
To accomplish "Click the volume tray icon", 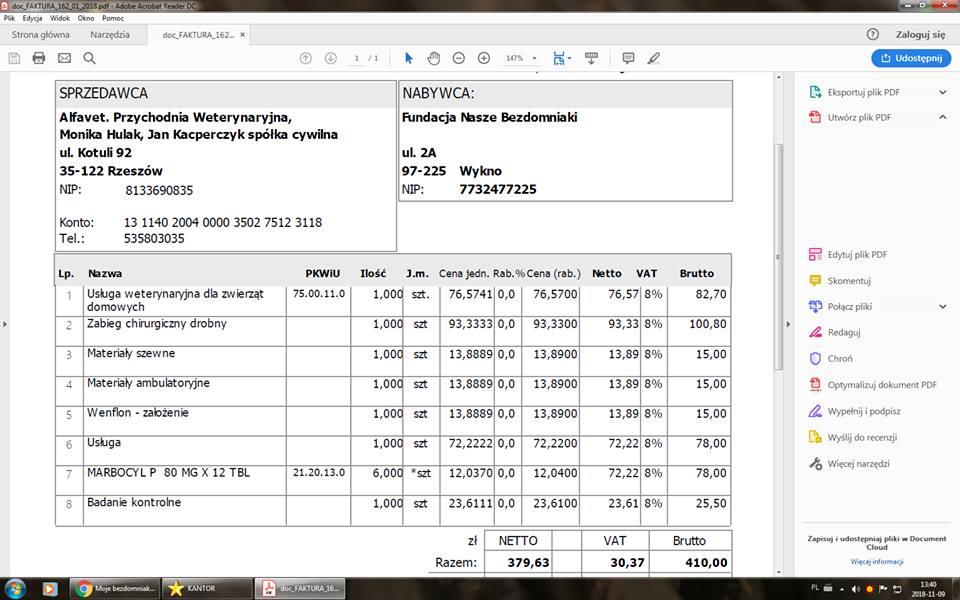I will point(855,589).
